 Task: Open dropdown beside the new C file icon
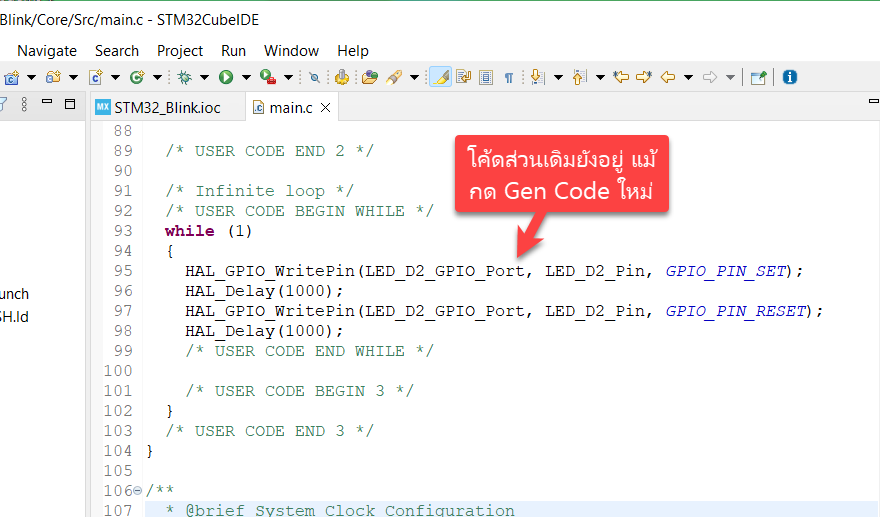(116, 77)
